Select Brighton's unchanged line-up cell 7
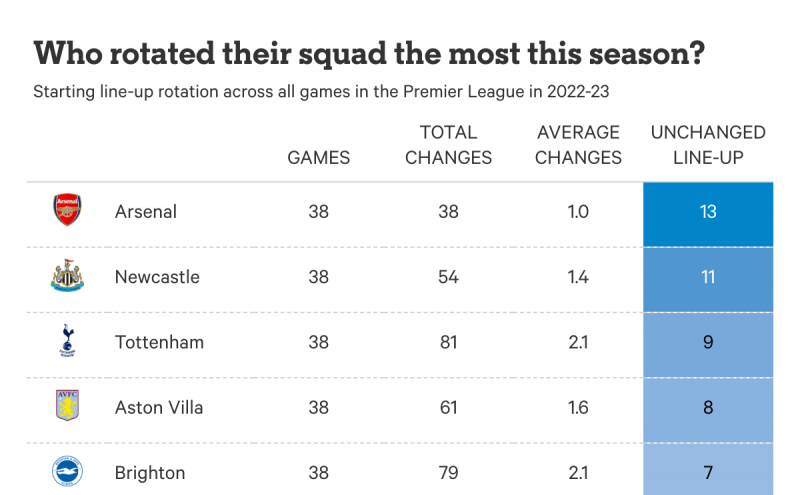Viewport: 800px width, 495px height. (708, 470)
